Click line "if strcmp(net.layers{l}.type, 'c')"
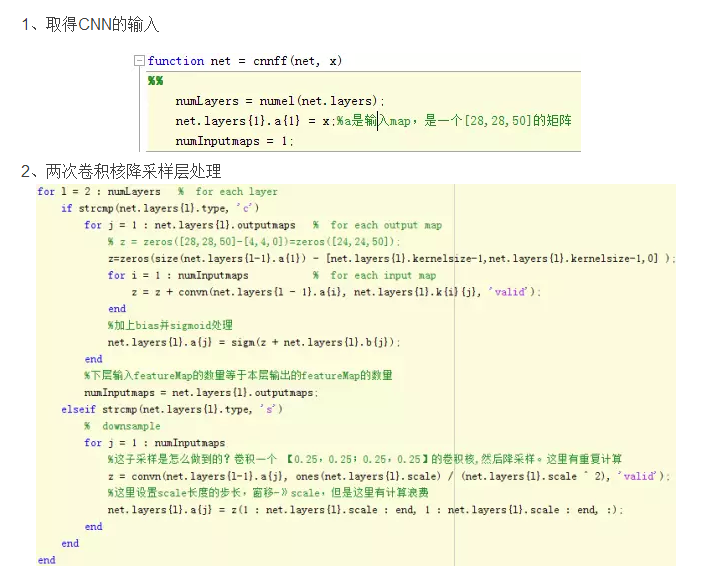This screenshot has width=707, height=572. pyautogui.click(x=160, y=208)
